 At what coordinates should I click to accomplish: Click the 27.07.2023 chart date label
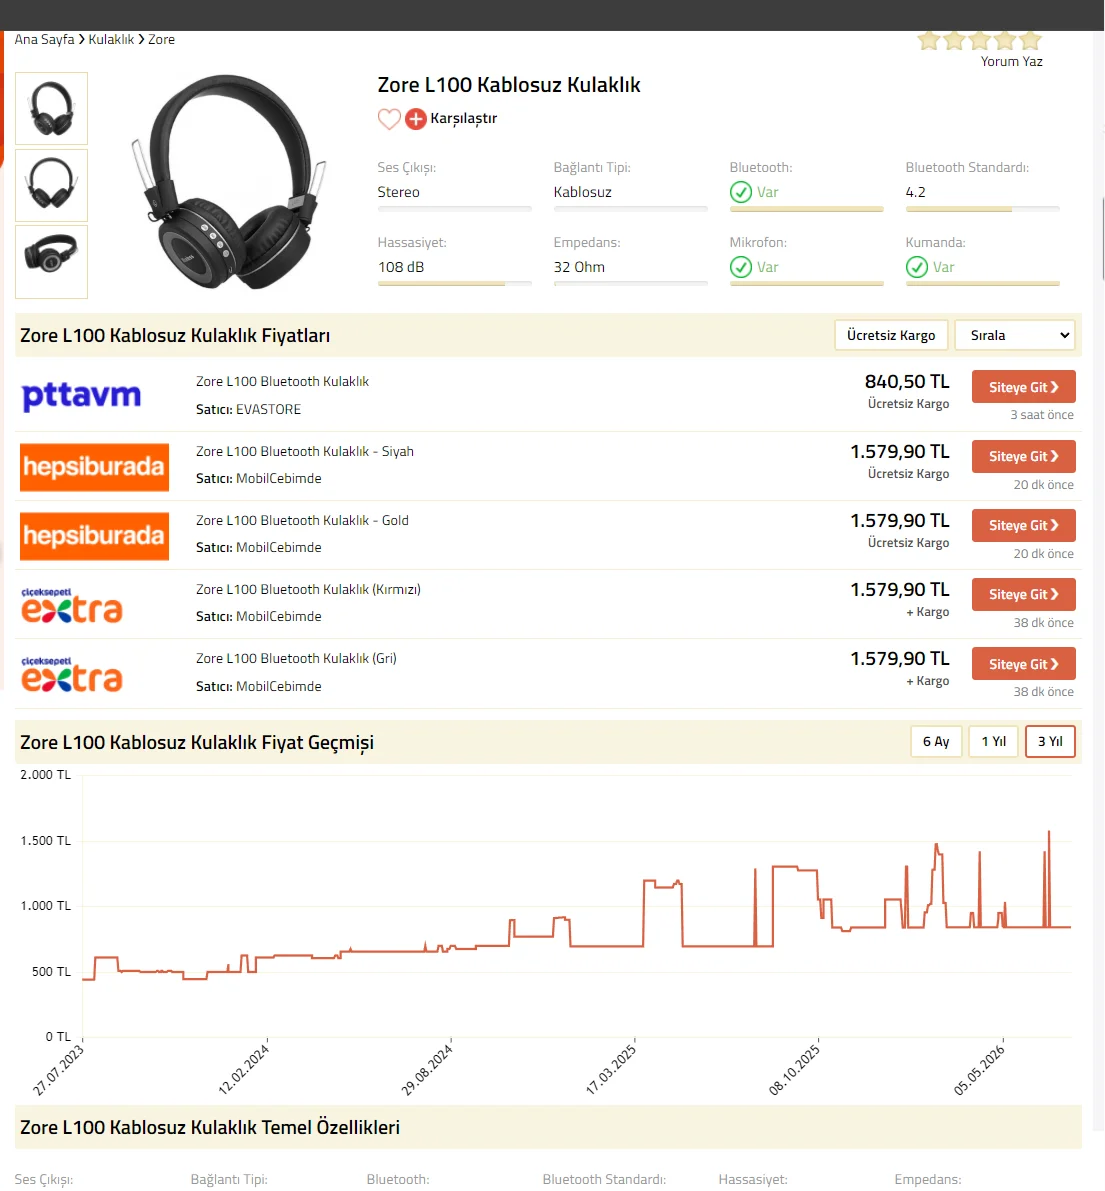[x=58, y=1069]
